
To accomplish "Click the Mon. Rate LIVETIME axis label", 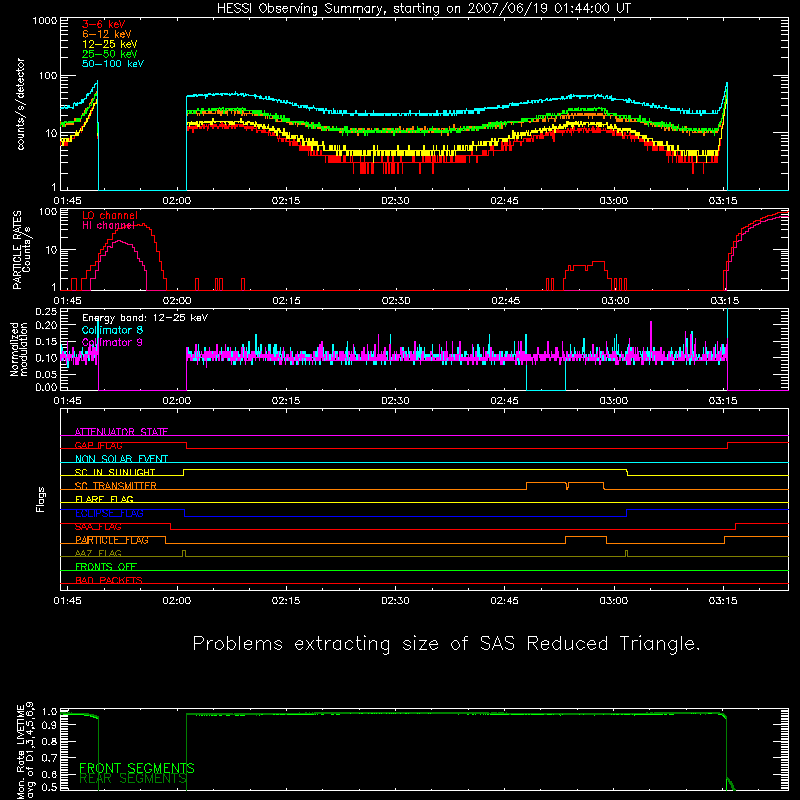I will click(26, 750).
